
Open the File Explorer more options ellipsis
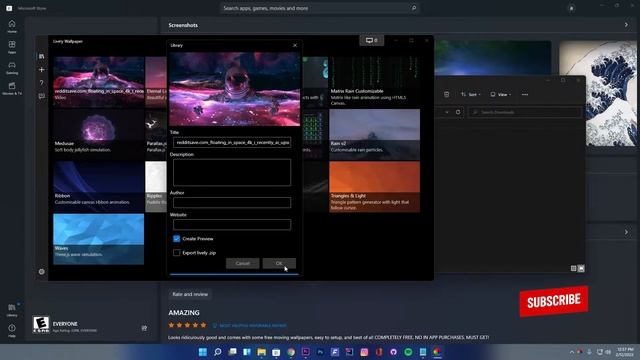[525, 94]
